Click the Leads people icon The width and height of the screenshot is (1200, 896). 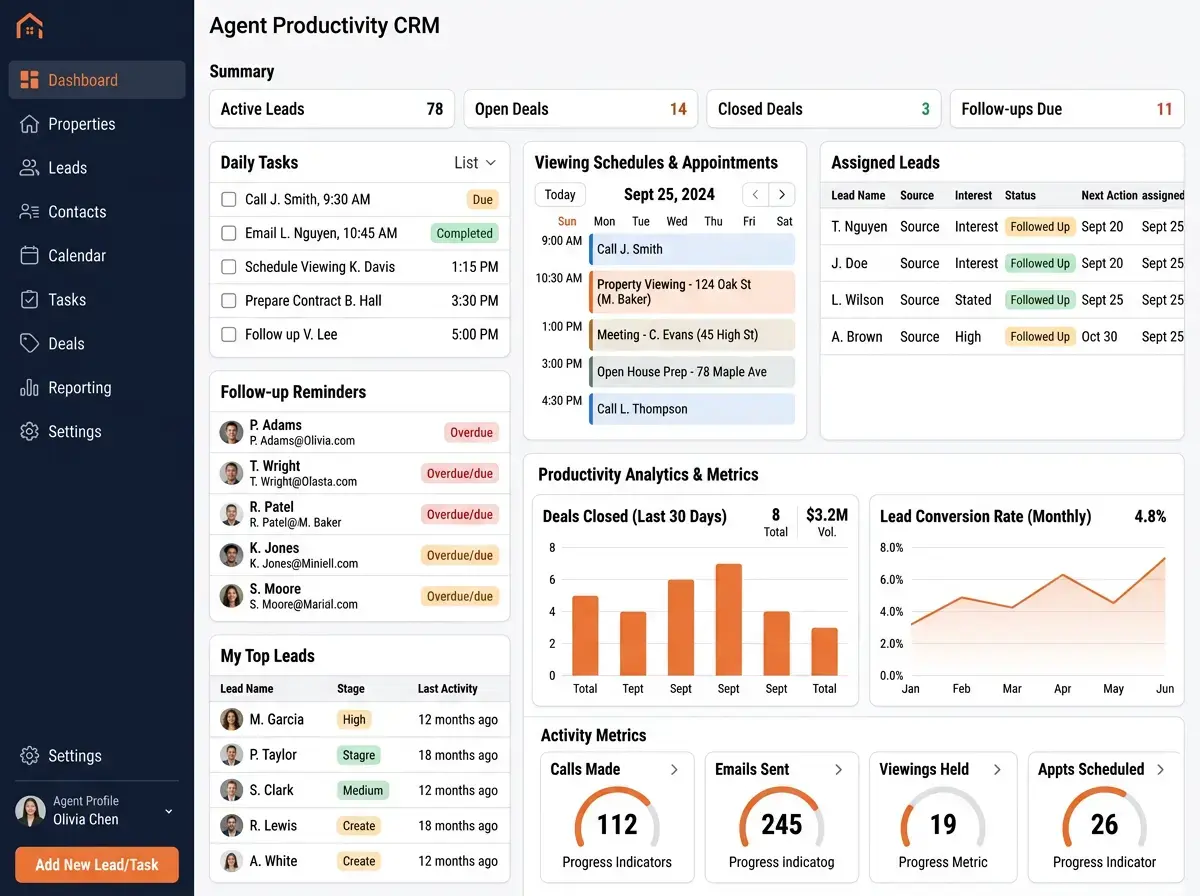tap(29, 168)
